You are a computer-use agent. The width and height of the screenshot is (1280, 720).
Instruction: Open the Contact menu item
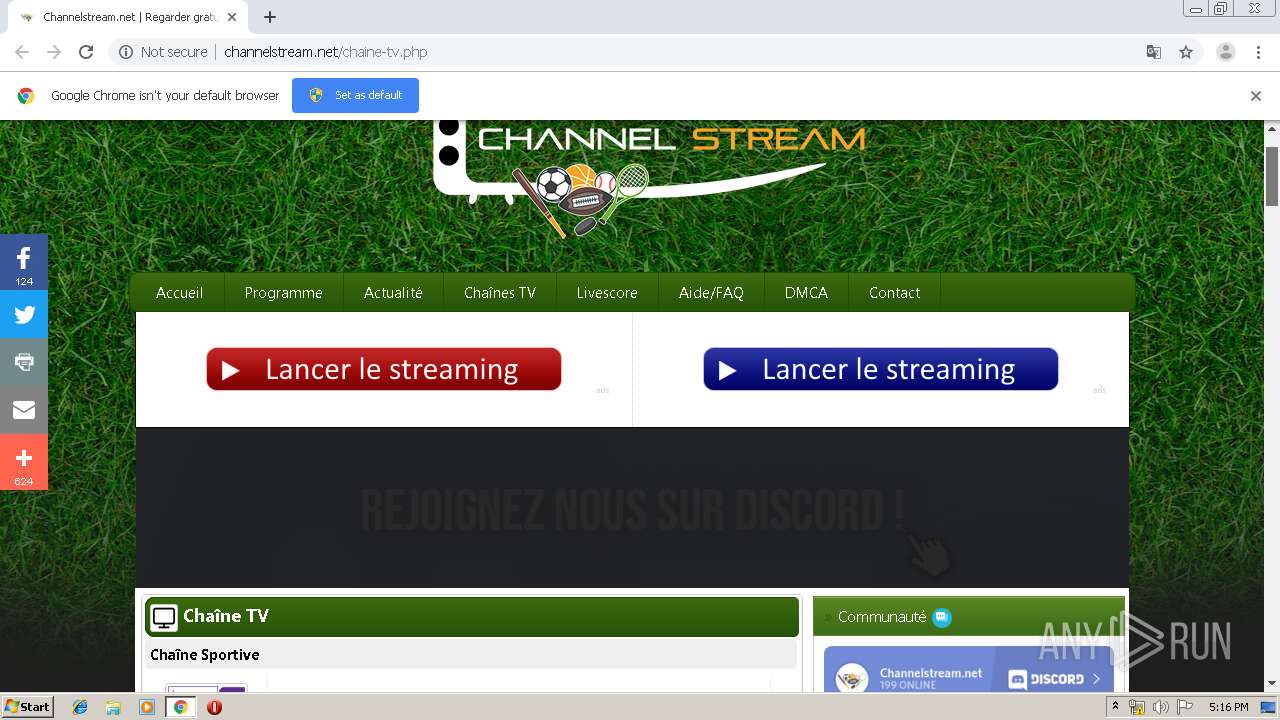tap(894, 293)
